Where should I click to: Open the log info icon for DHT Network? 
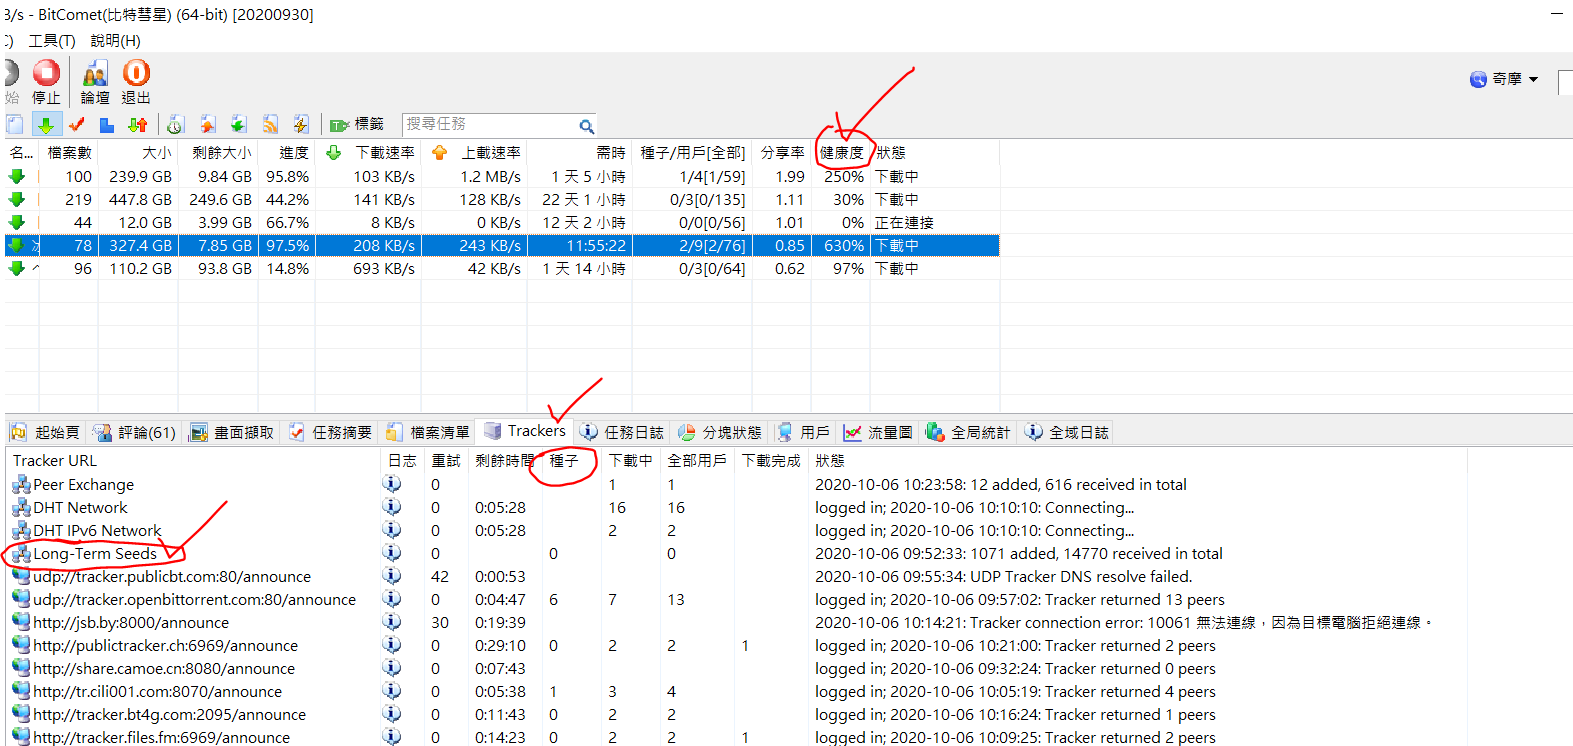click(x=392, y=506)
